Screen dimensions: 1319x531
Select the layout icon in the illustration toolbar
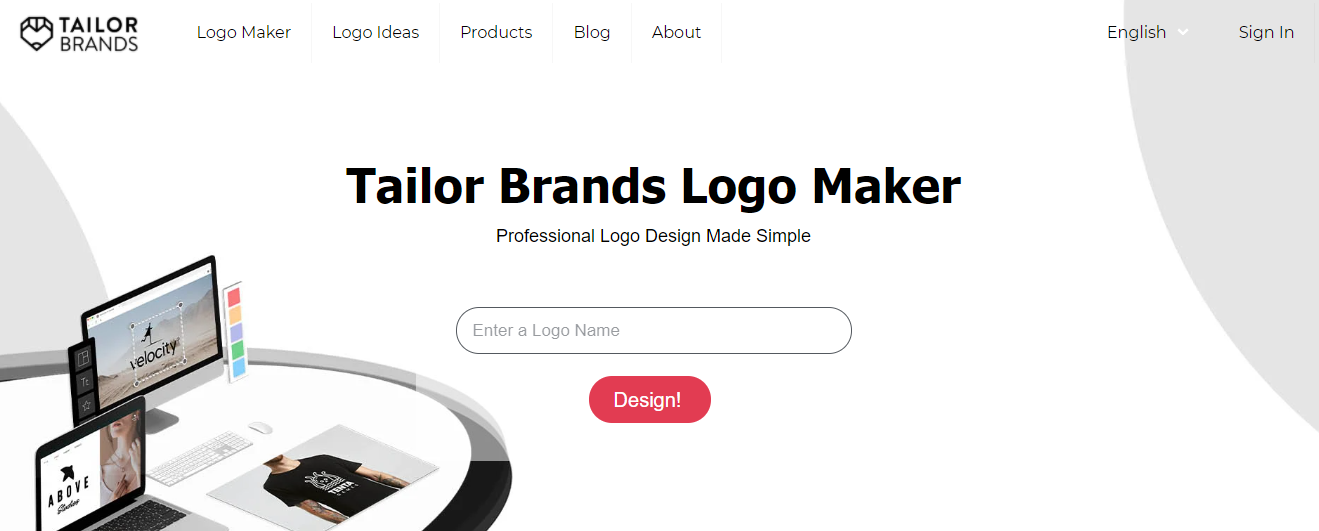84,357
